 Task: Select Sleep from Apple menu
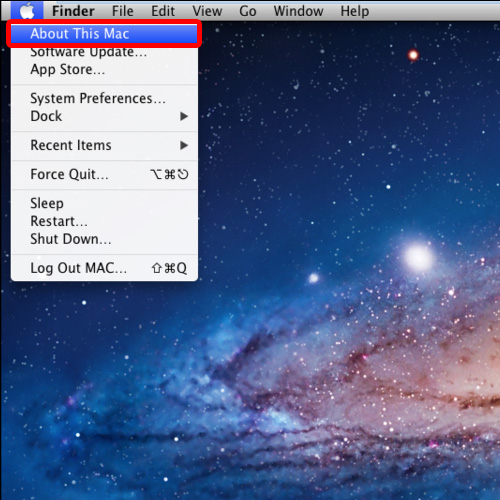tap(104, 203)
